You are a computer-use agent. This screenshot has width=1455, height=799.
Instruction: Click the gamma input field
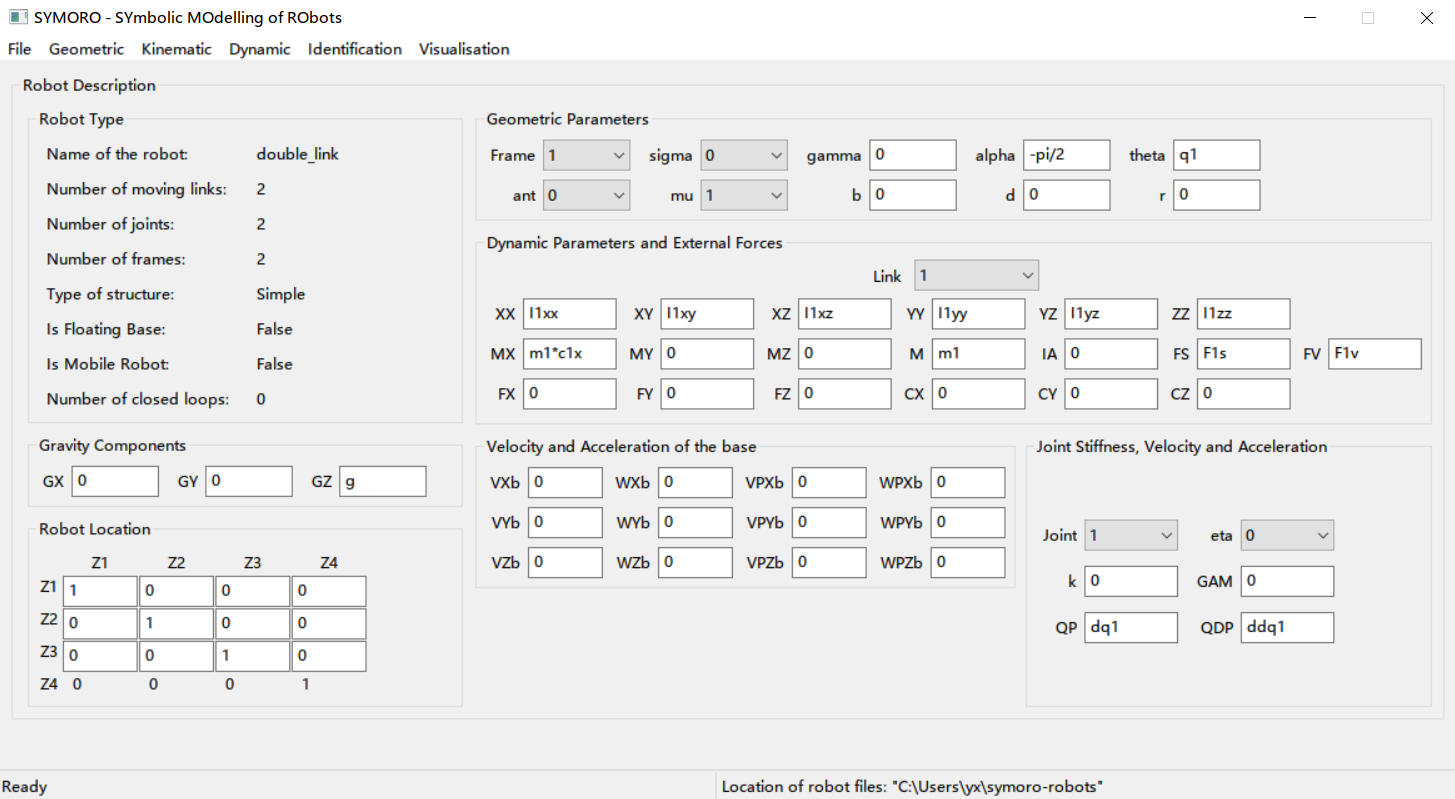(913, 155)
